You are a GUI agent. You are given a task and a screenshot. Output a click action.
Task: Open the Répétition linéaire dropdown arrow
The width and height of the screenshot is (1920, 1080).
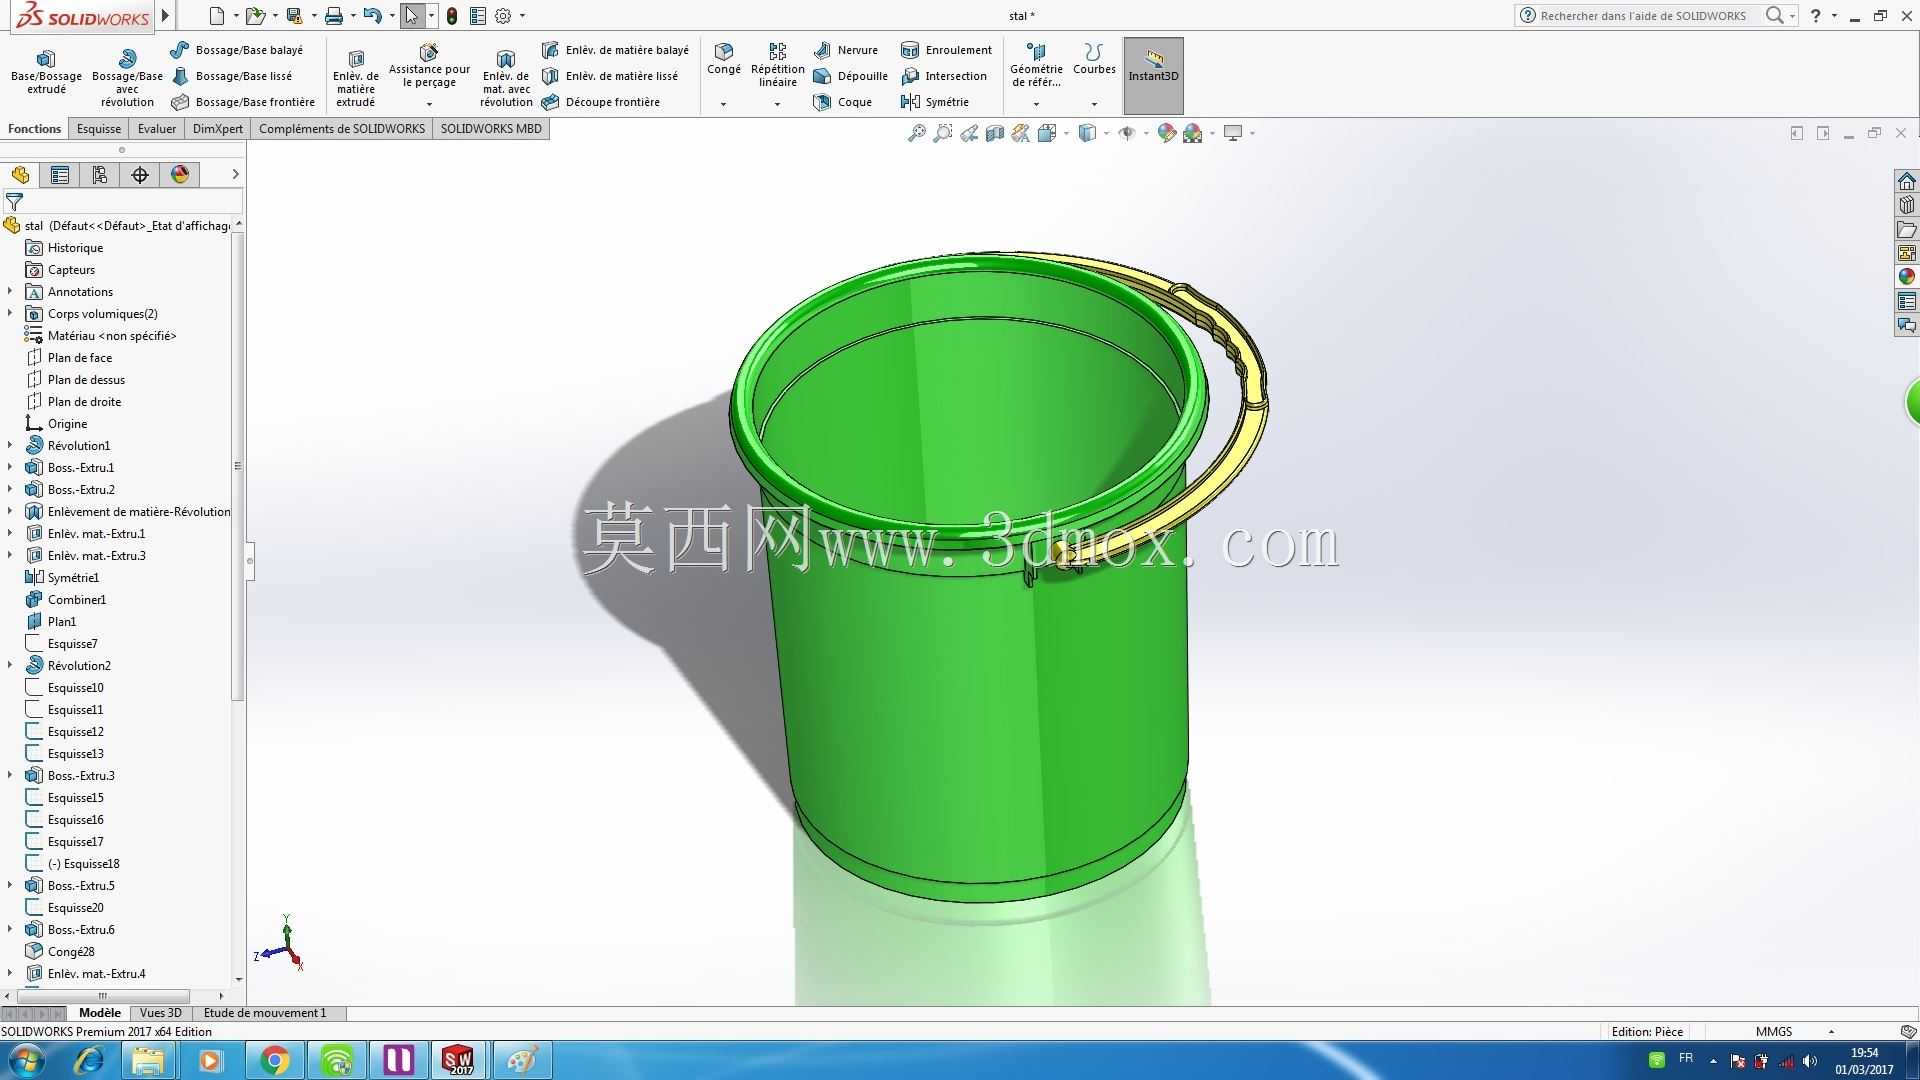[777, 104]
